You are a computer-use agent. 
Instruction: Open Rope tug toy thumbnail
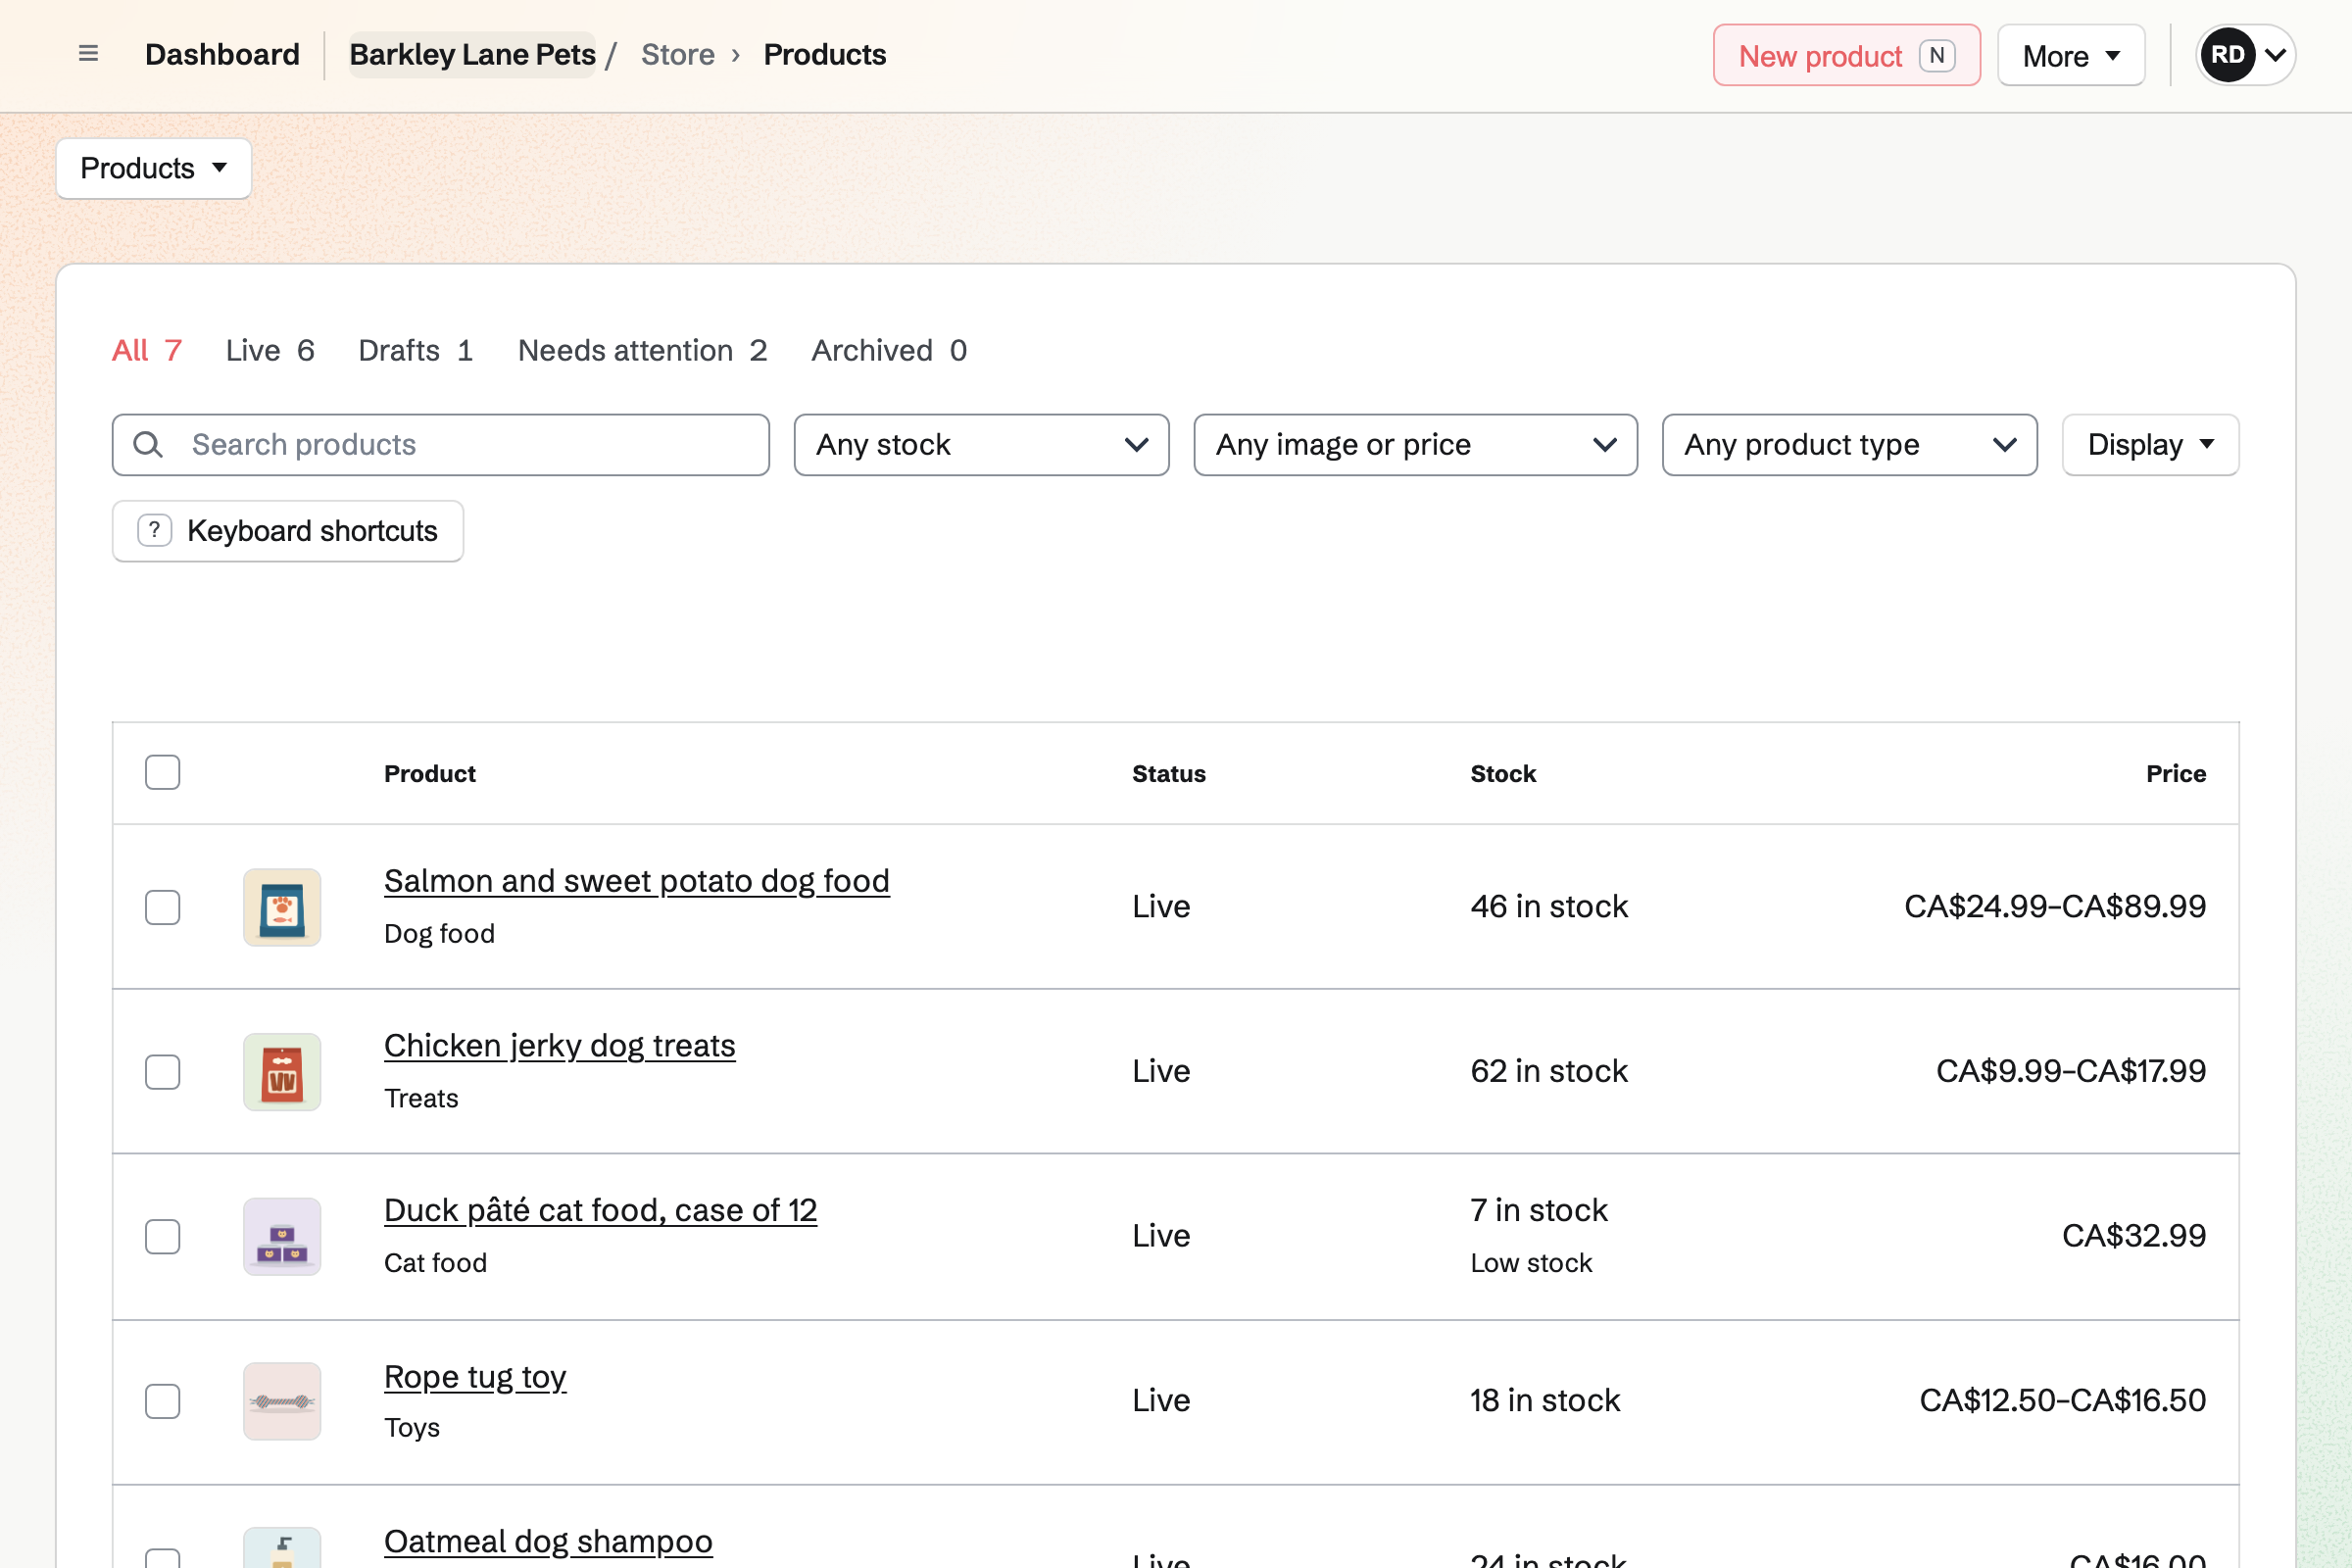pyautogui.click(x=282, y=1401)
